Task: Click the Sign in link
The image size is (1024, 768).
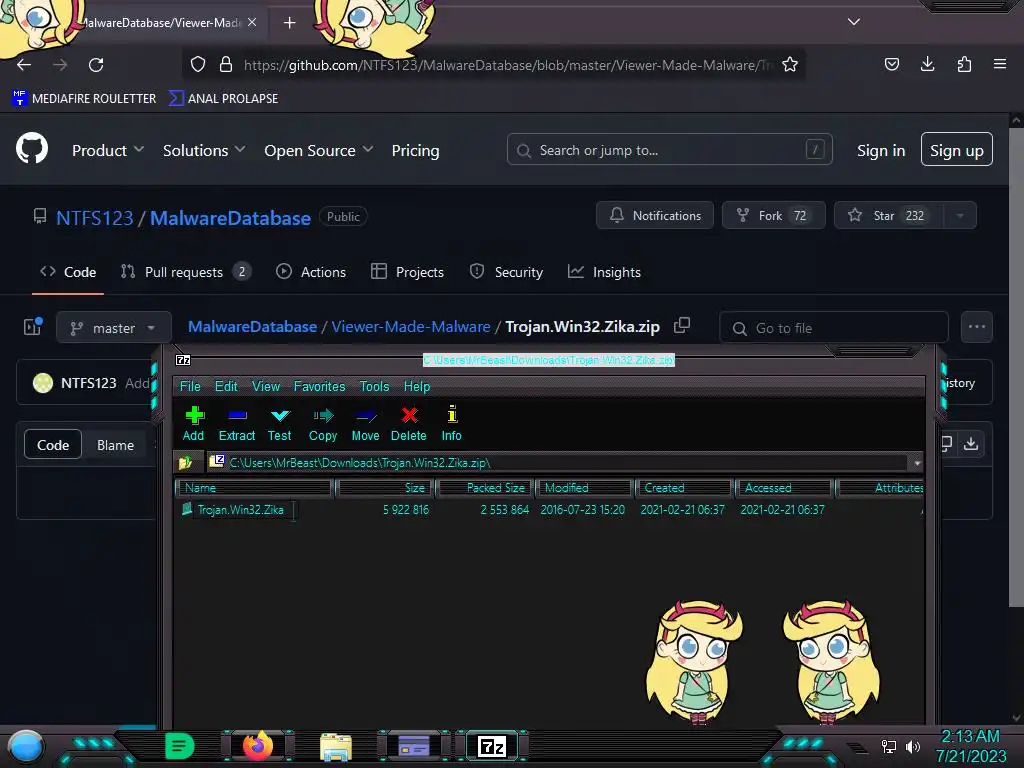Action: pyautogui.click(x=881, y=150)
